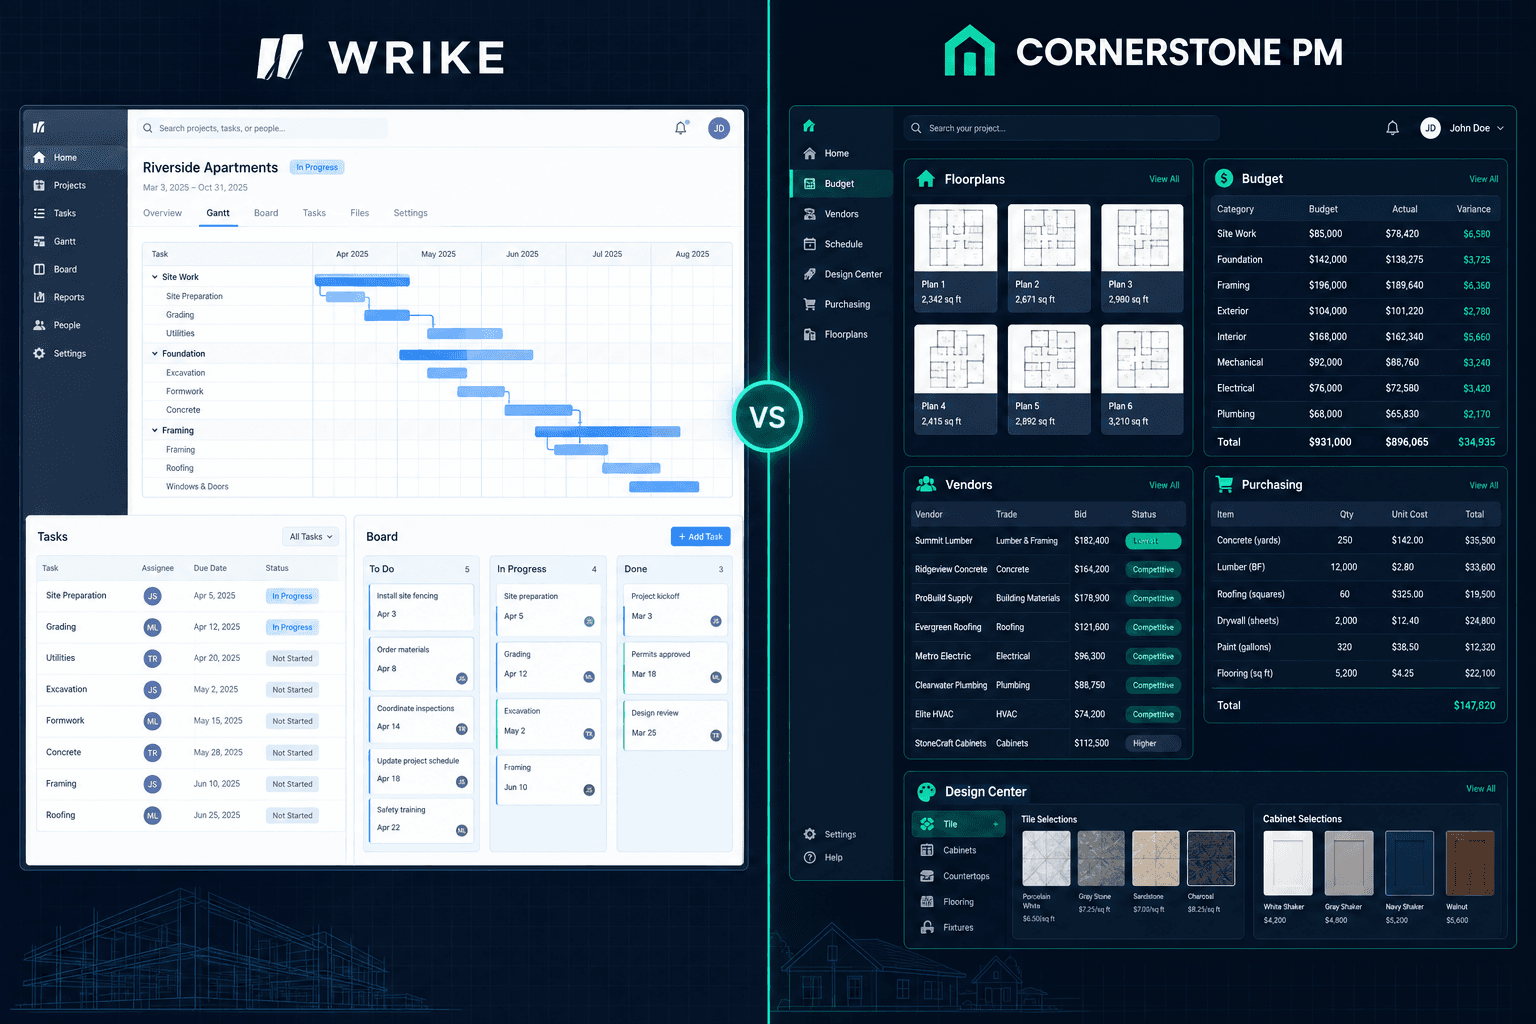
Task: Click Wrike search projects field
Action: (262, 128)
